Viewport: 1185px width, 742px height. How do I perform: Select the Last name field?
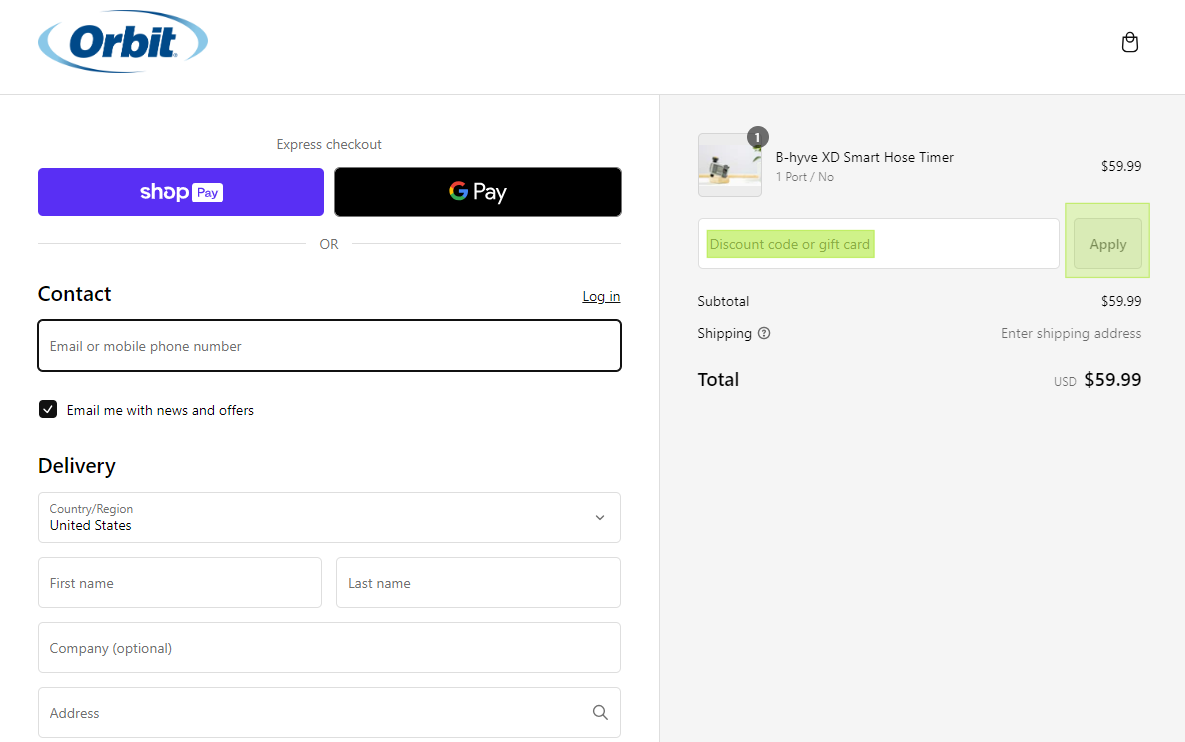point(477,583)
